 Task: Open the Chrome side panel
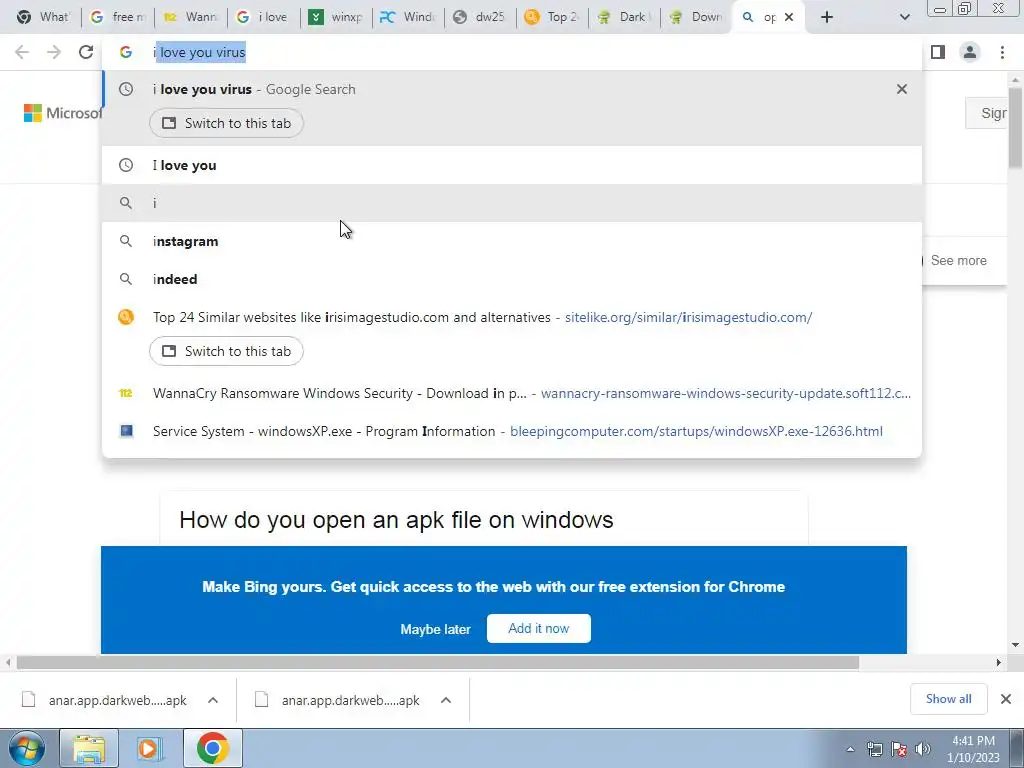[938, 52]
